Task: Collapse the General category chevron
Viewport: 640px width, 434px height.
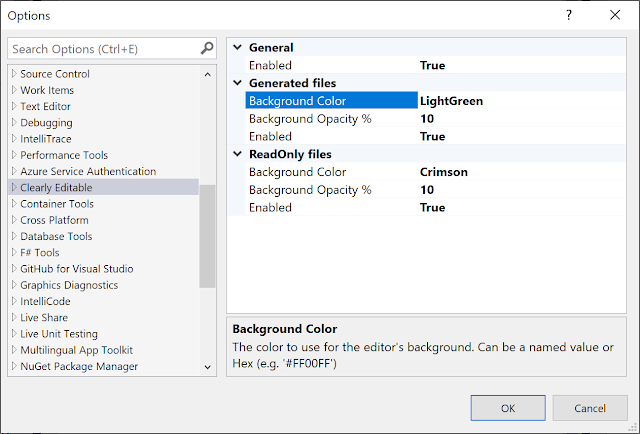Action: pyautogui.click(x=237, y=47)
